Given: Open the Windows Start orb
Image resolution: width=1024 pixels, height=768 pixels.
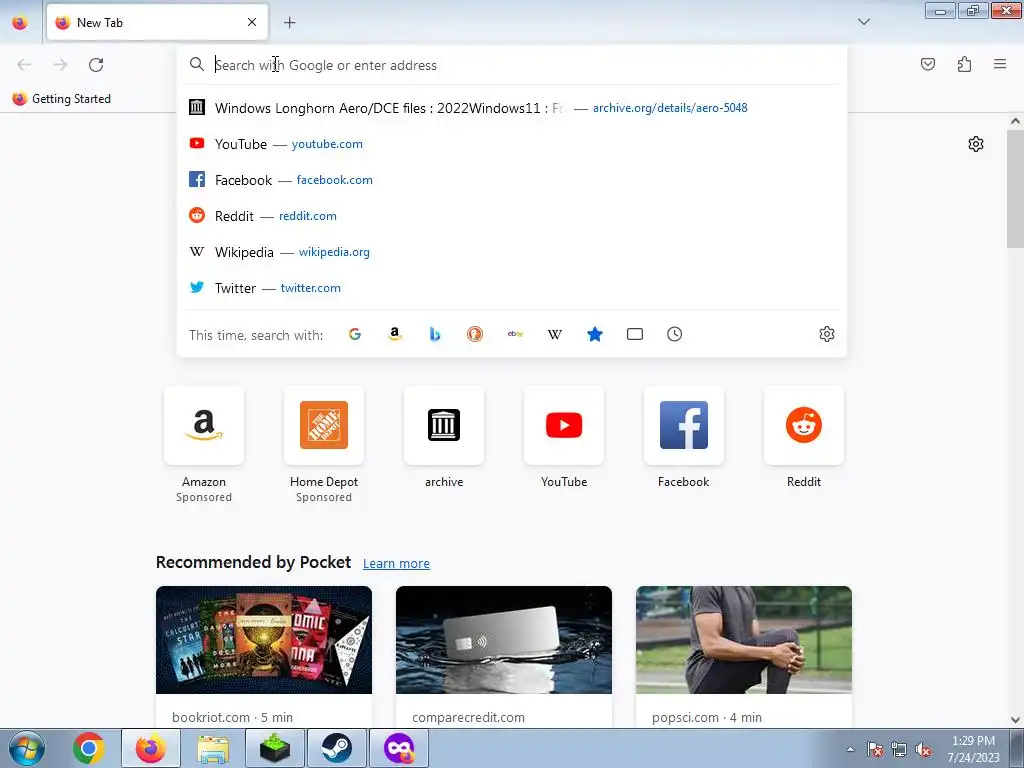Looking at the screenshot, I should click(27, 748).
